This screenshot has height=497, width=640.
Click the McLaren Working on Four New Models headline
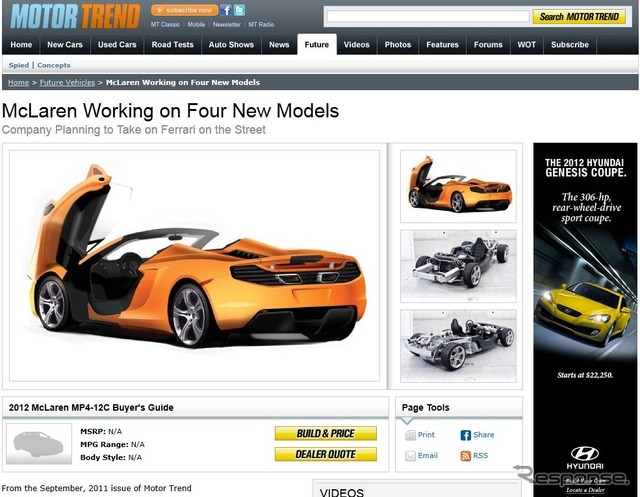click(171, 111)
